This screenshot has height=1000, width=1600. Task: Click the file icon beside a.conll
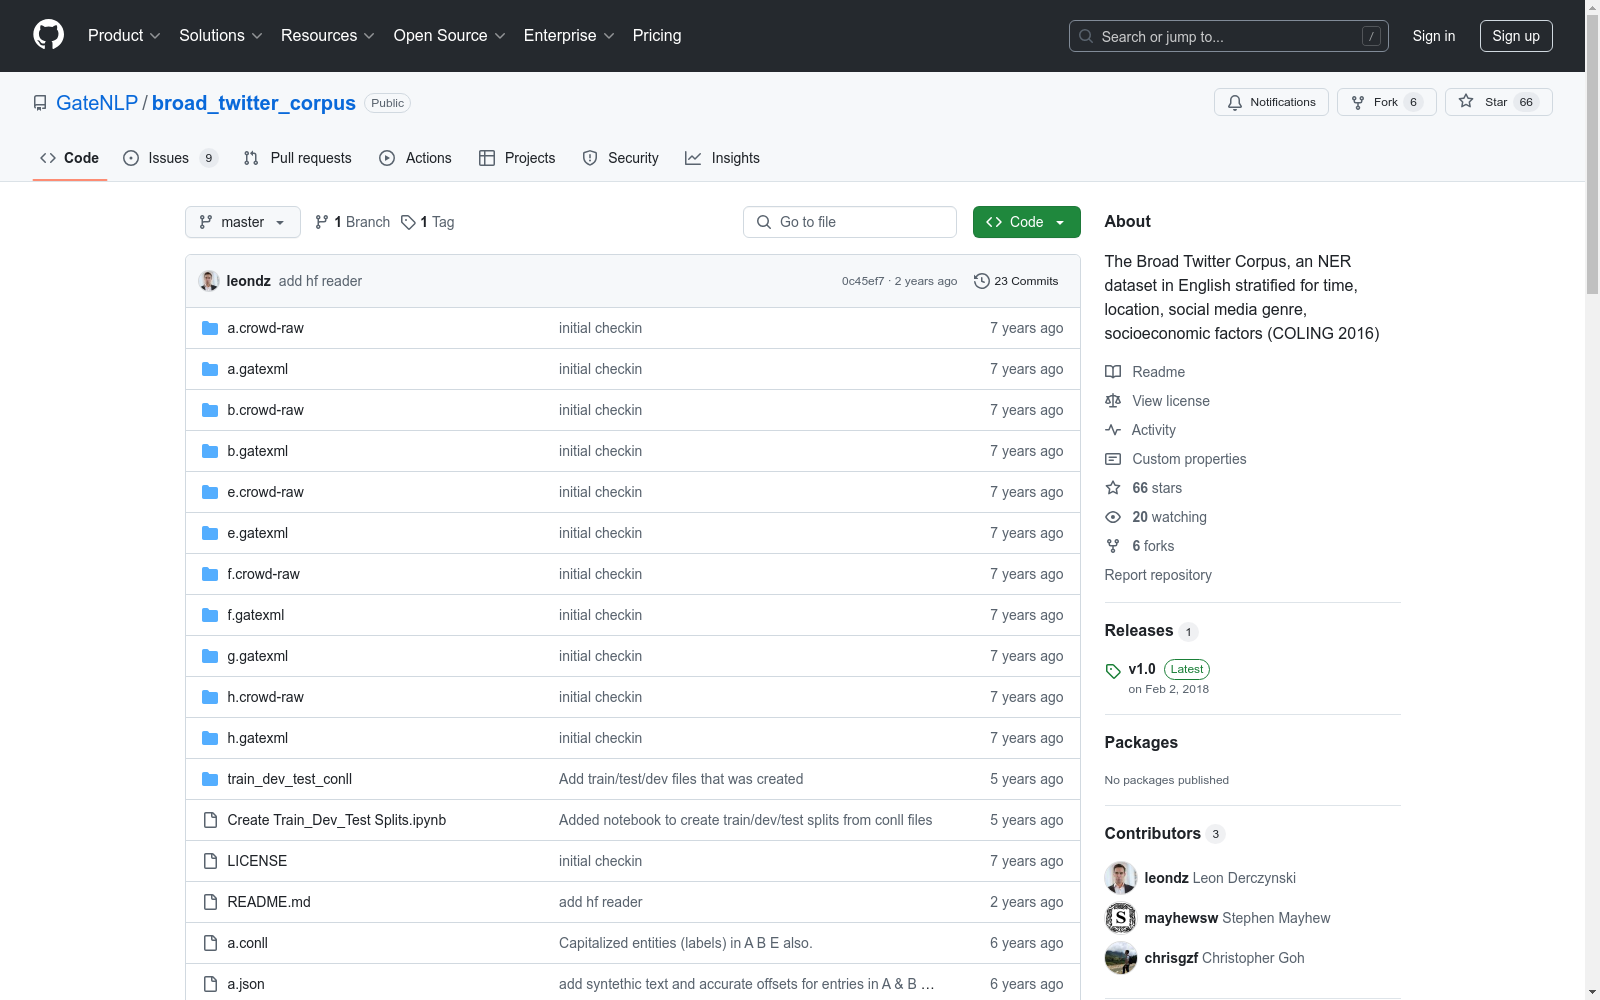210,943
